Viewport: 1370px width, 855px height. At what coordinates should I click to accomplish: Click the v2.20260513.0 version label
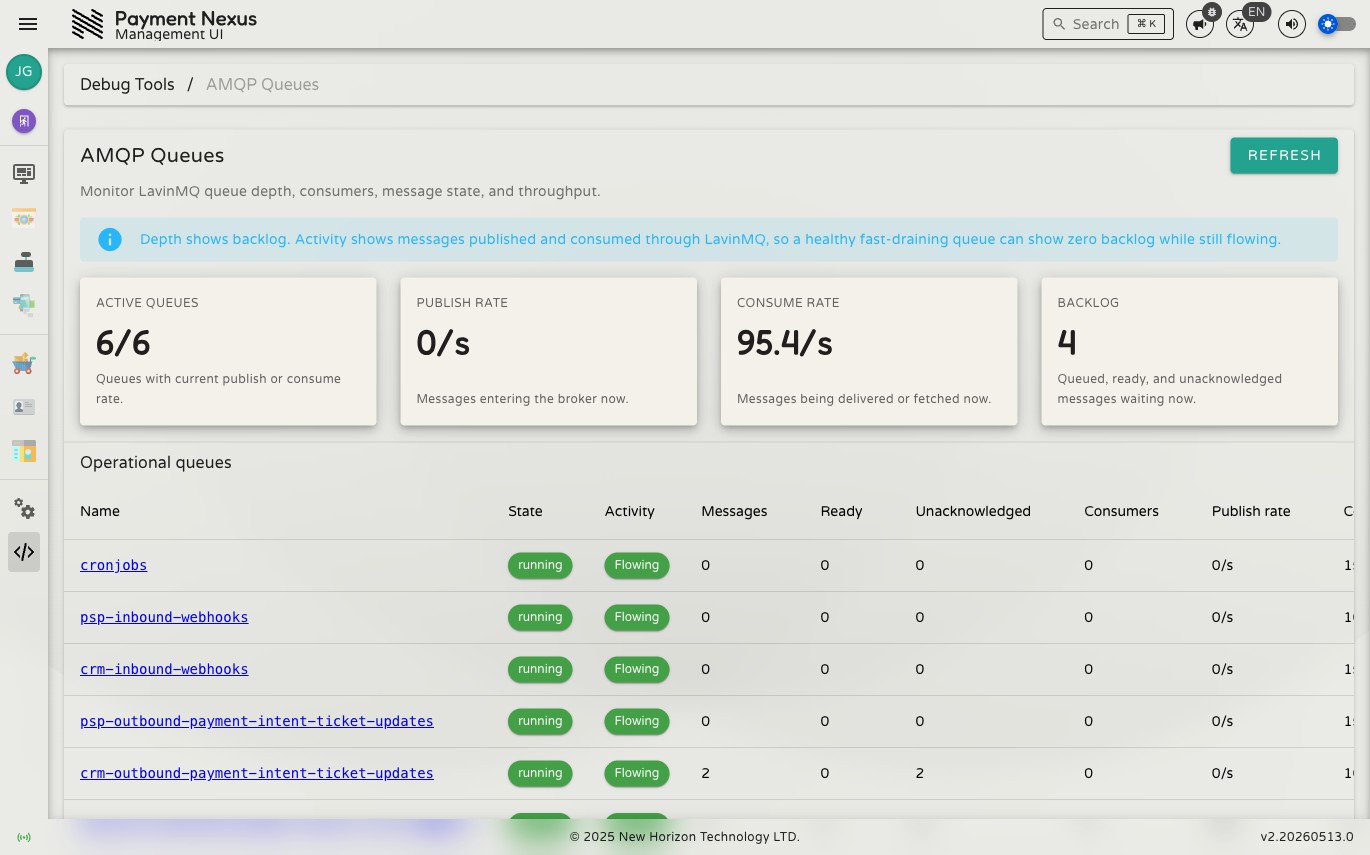[1307, 837]
